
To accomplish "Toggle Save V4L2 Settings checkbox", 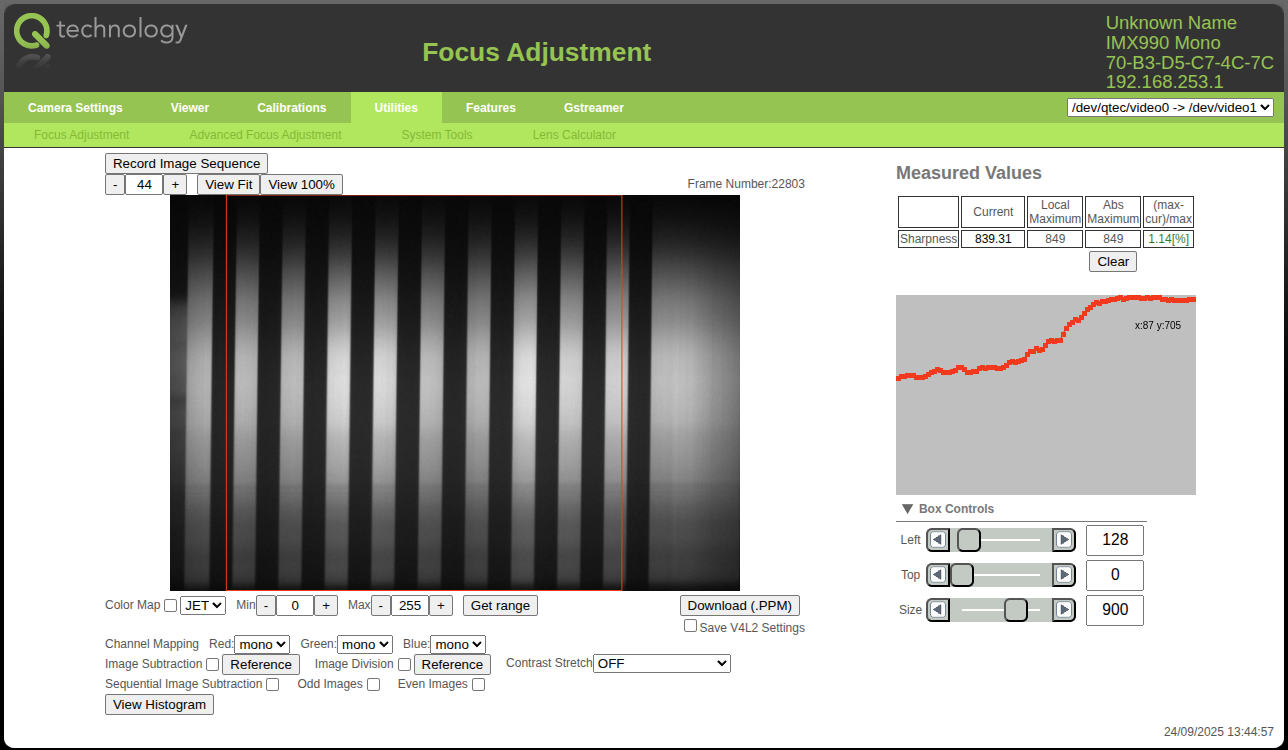I will [x=690, y=626].
